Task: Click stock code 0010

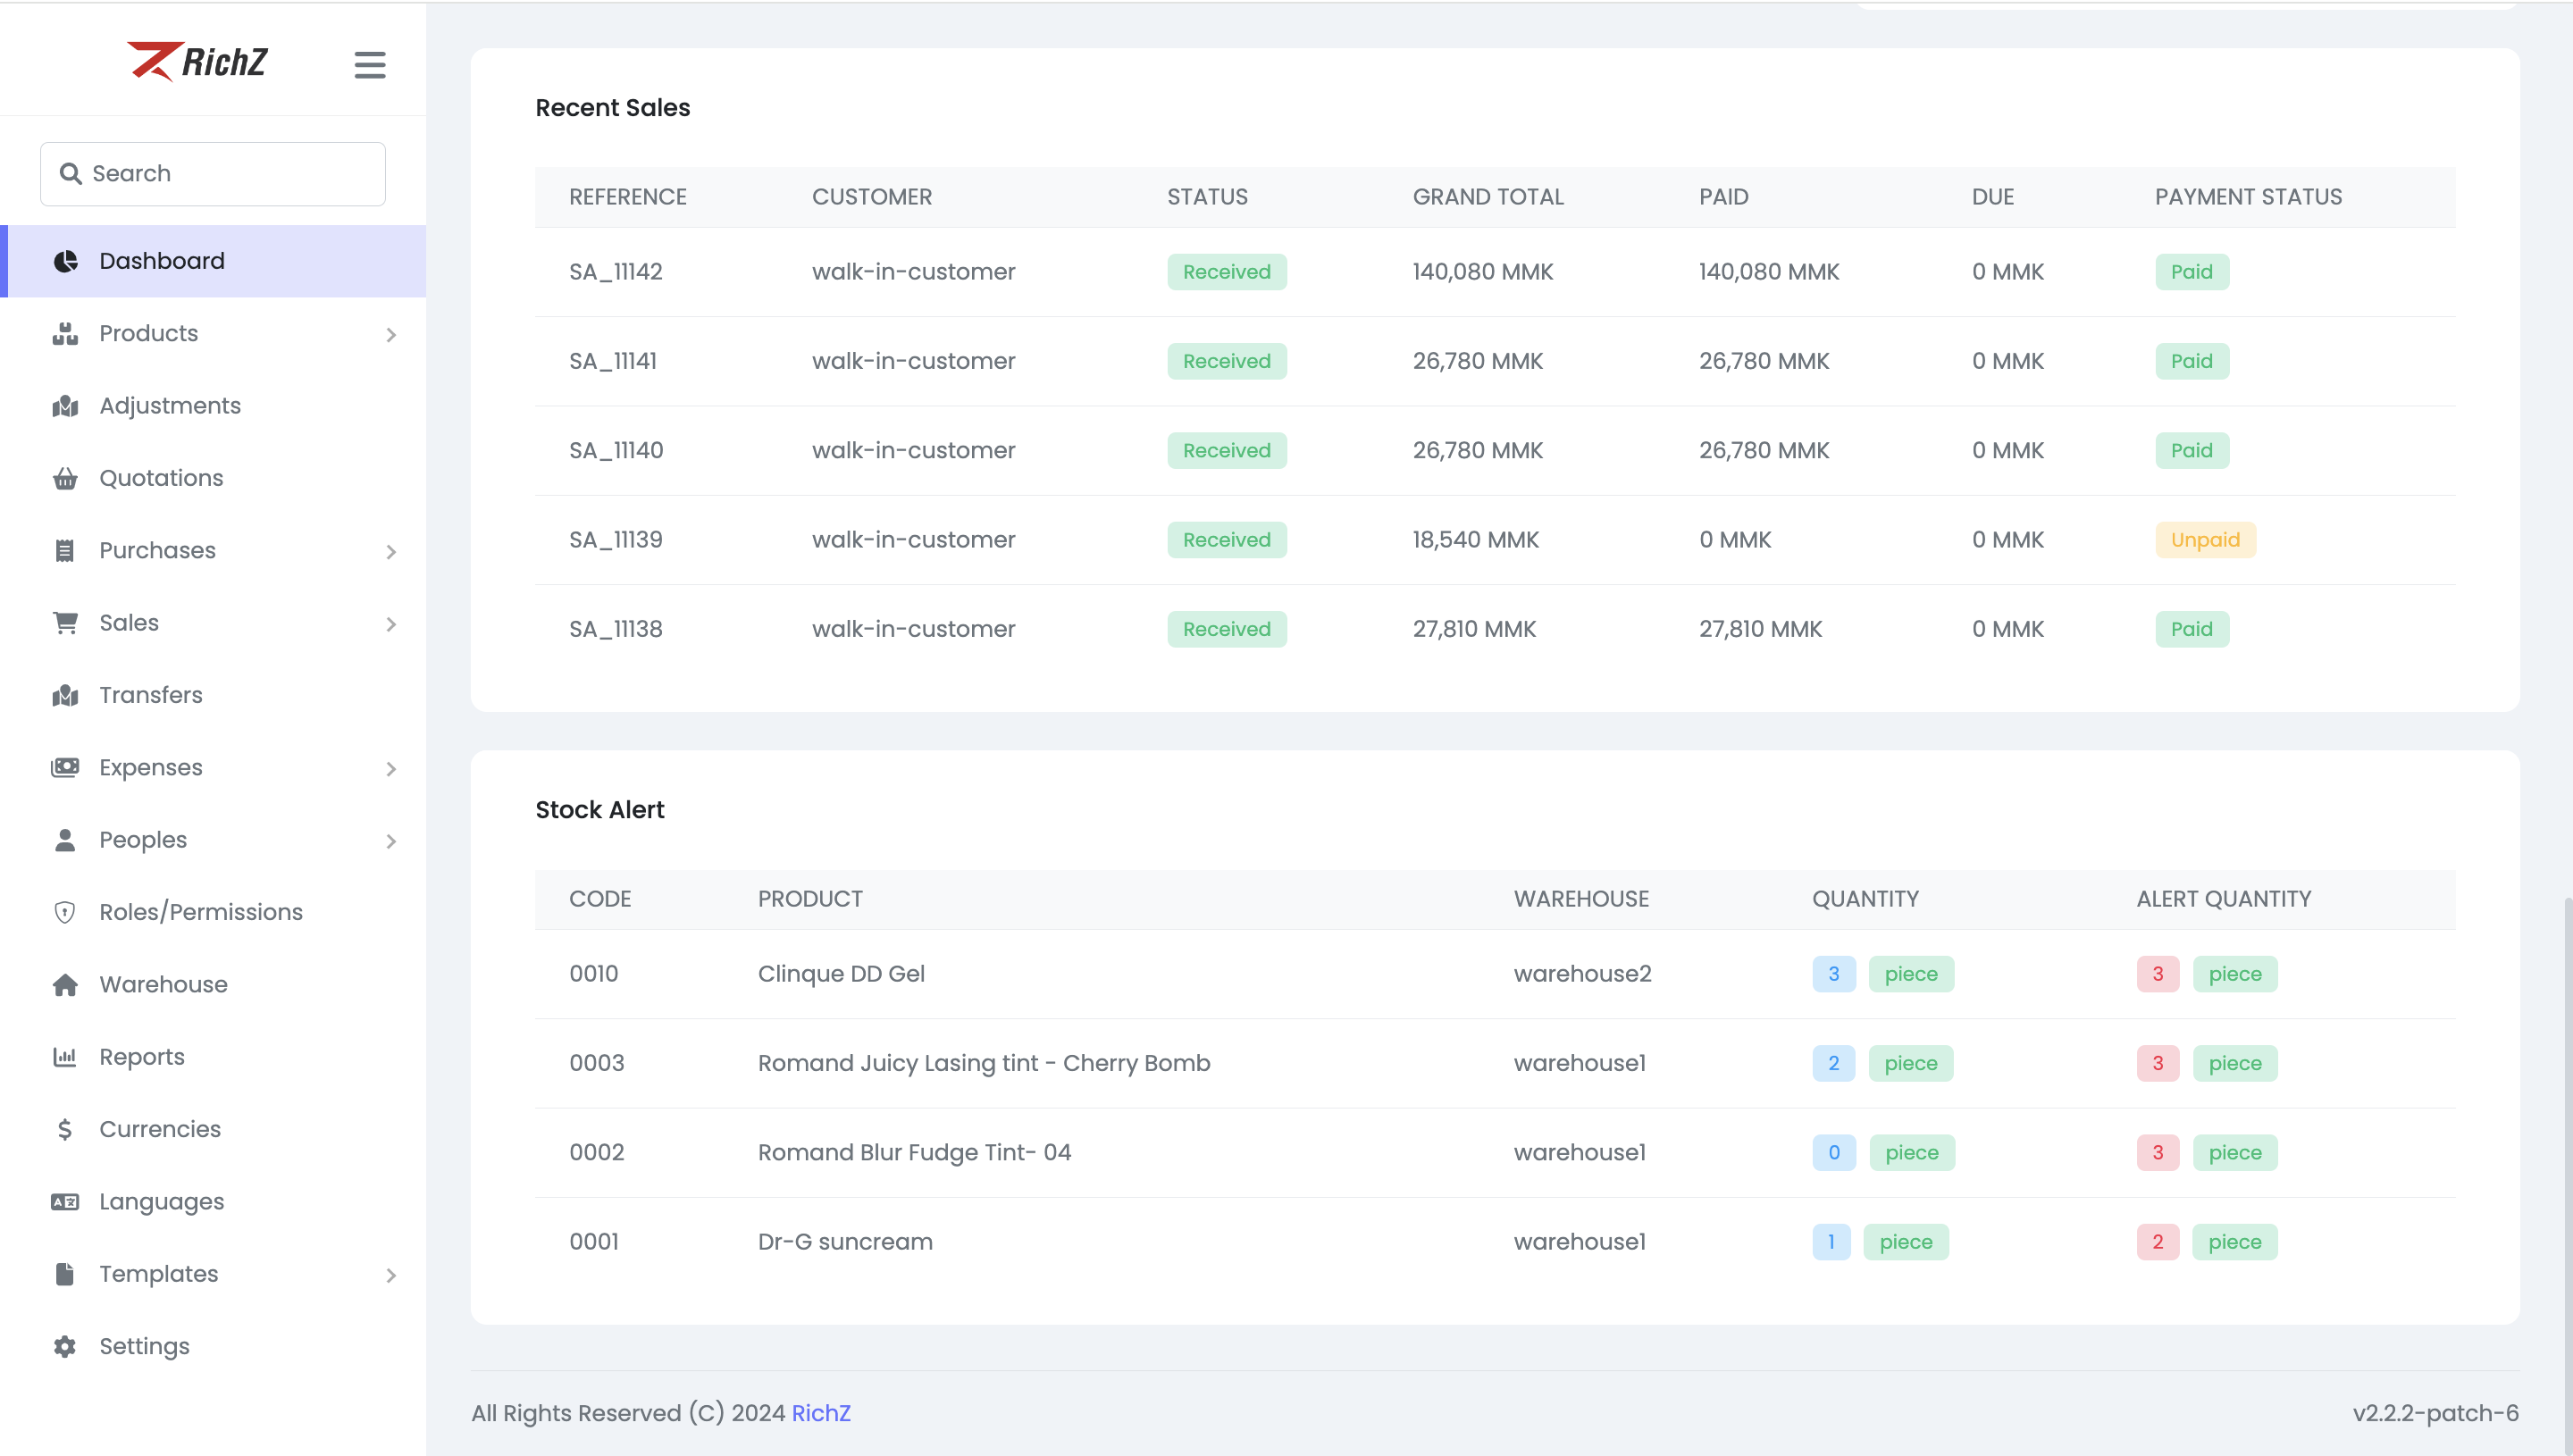Action: click(x=594, y=974)
